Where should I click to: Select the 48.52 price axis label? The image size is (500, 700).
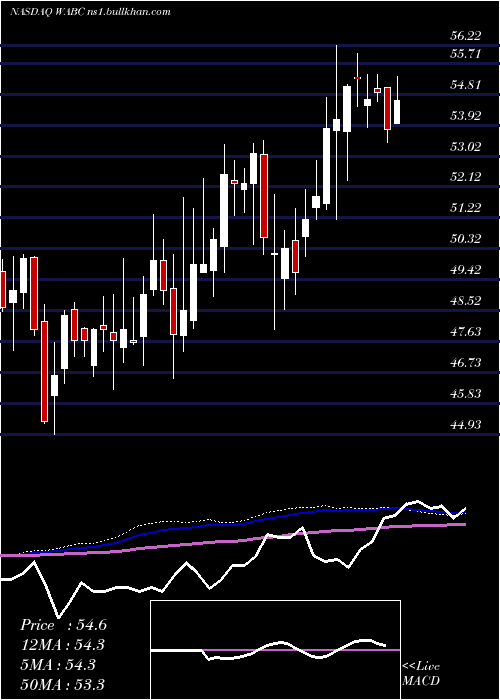(x=466, y=301)
